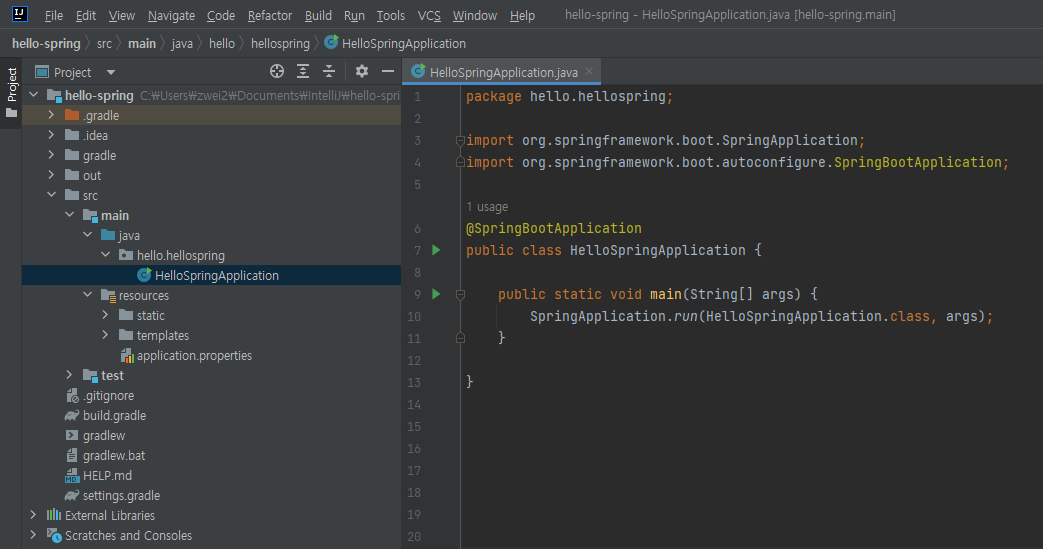Open the Build menu
Image resolution: width=1043 pixels, height=549 pixels.
coord(318,15)
